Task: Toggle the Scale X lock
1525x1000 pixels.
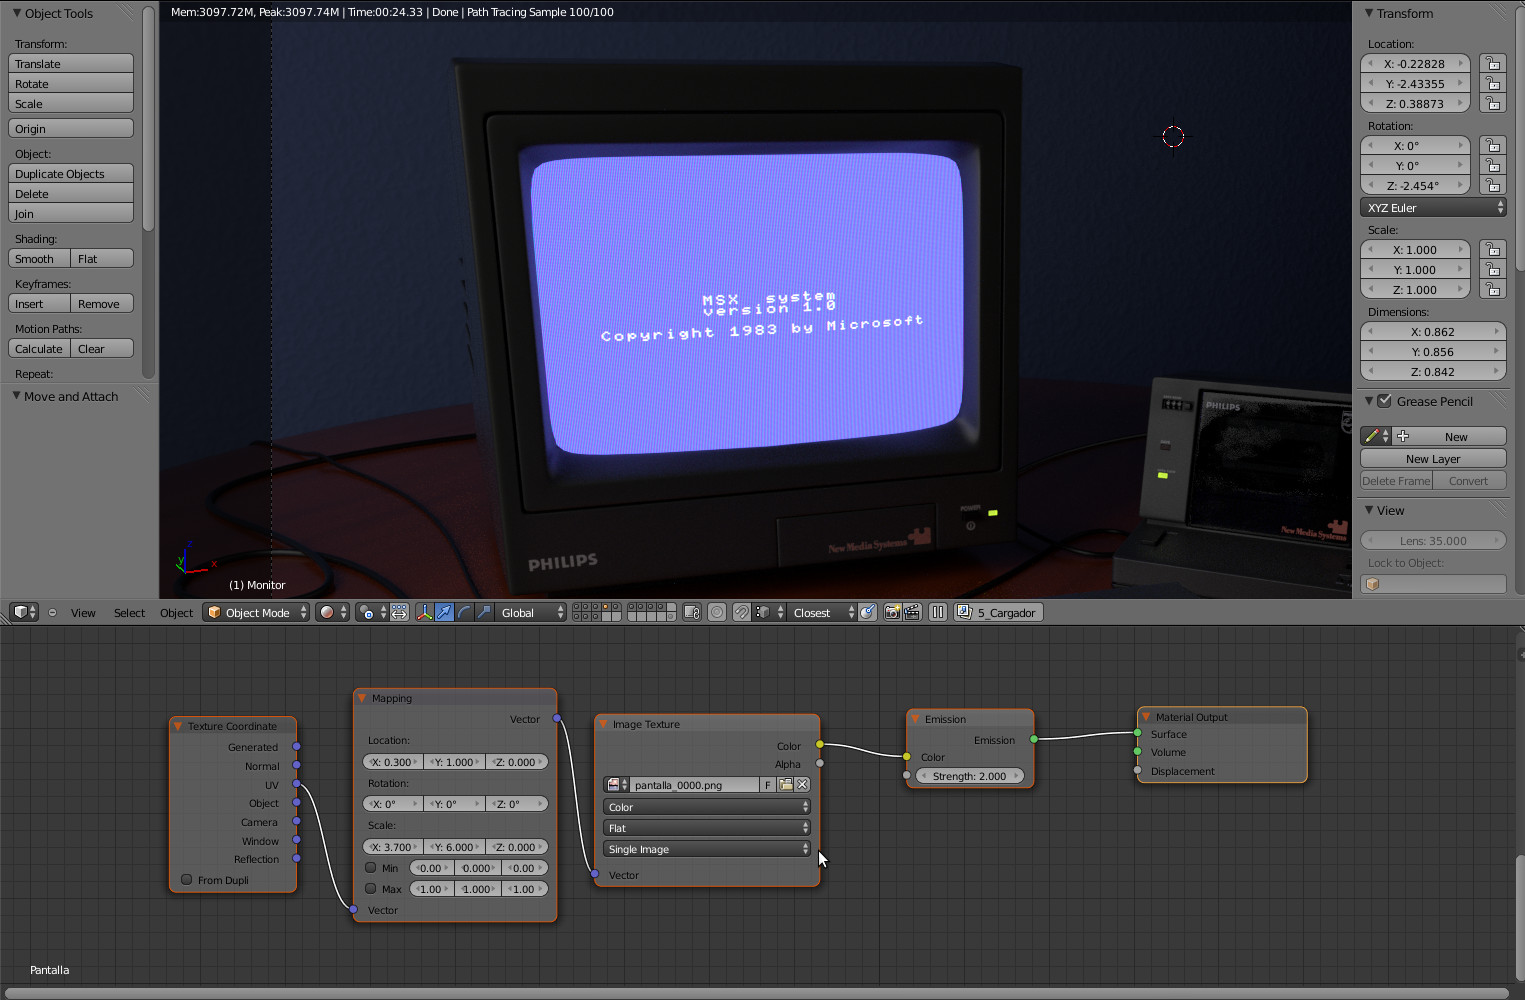Action: click(1492, 250)
